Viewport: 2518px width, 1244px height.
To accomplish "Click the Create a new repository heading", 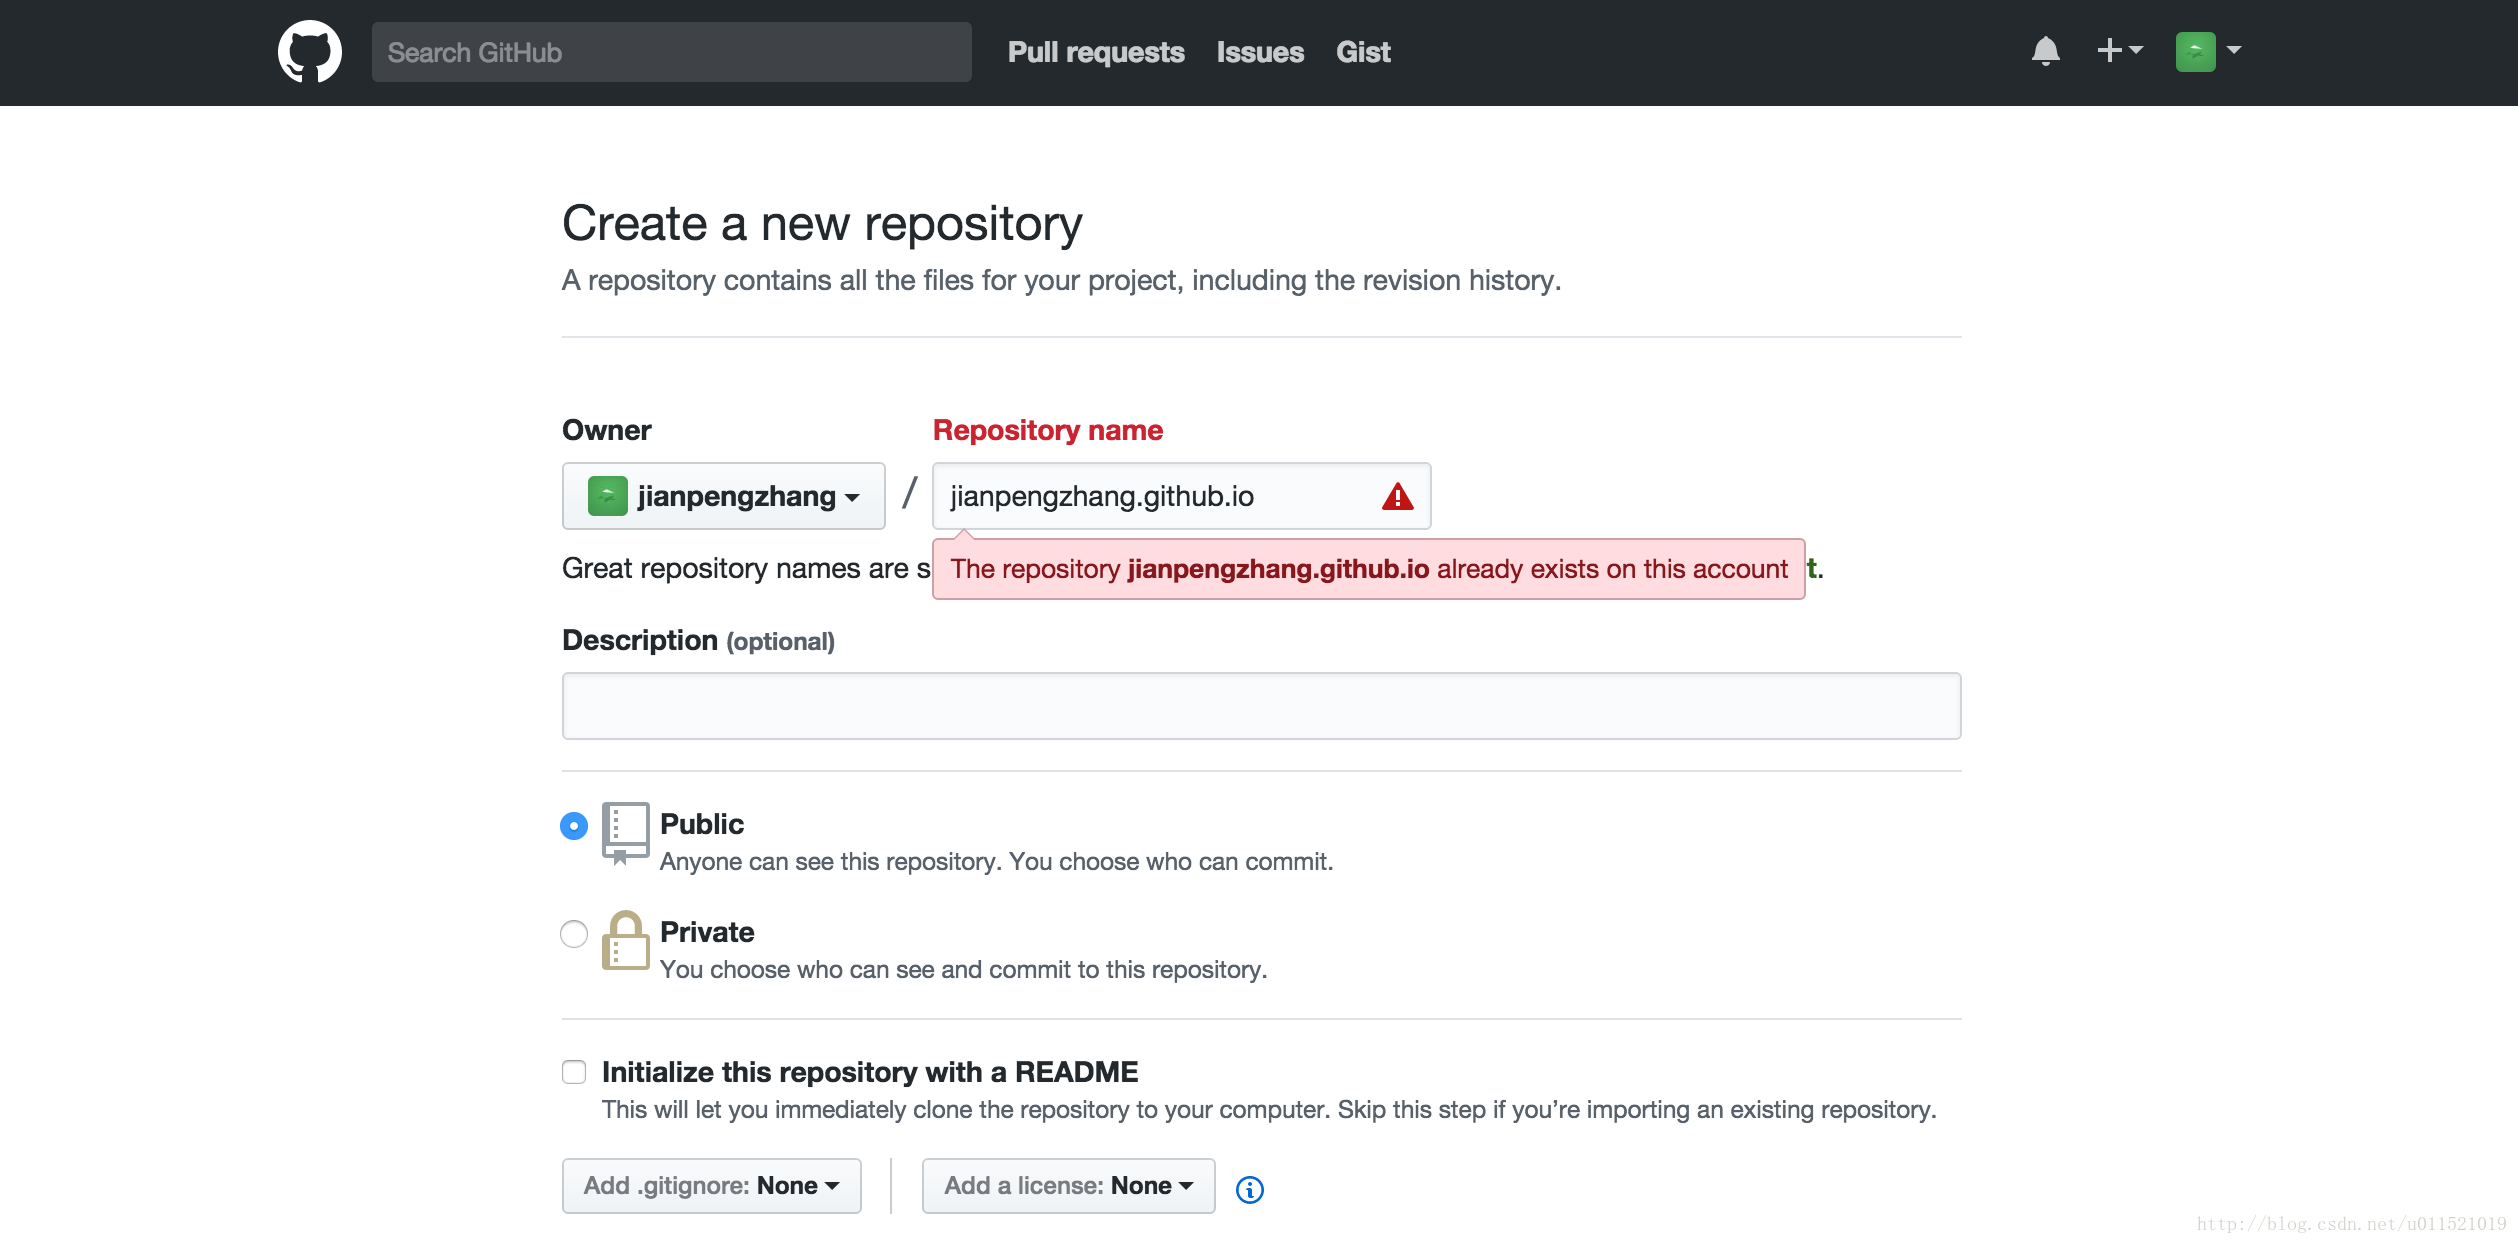I will pos(822,223).
